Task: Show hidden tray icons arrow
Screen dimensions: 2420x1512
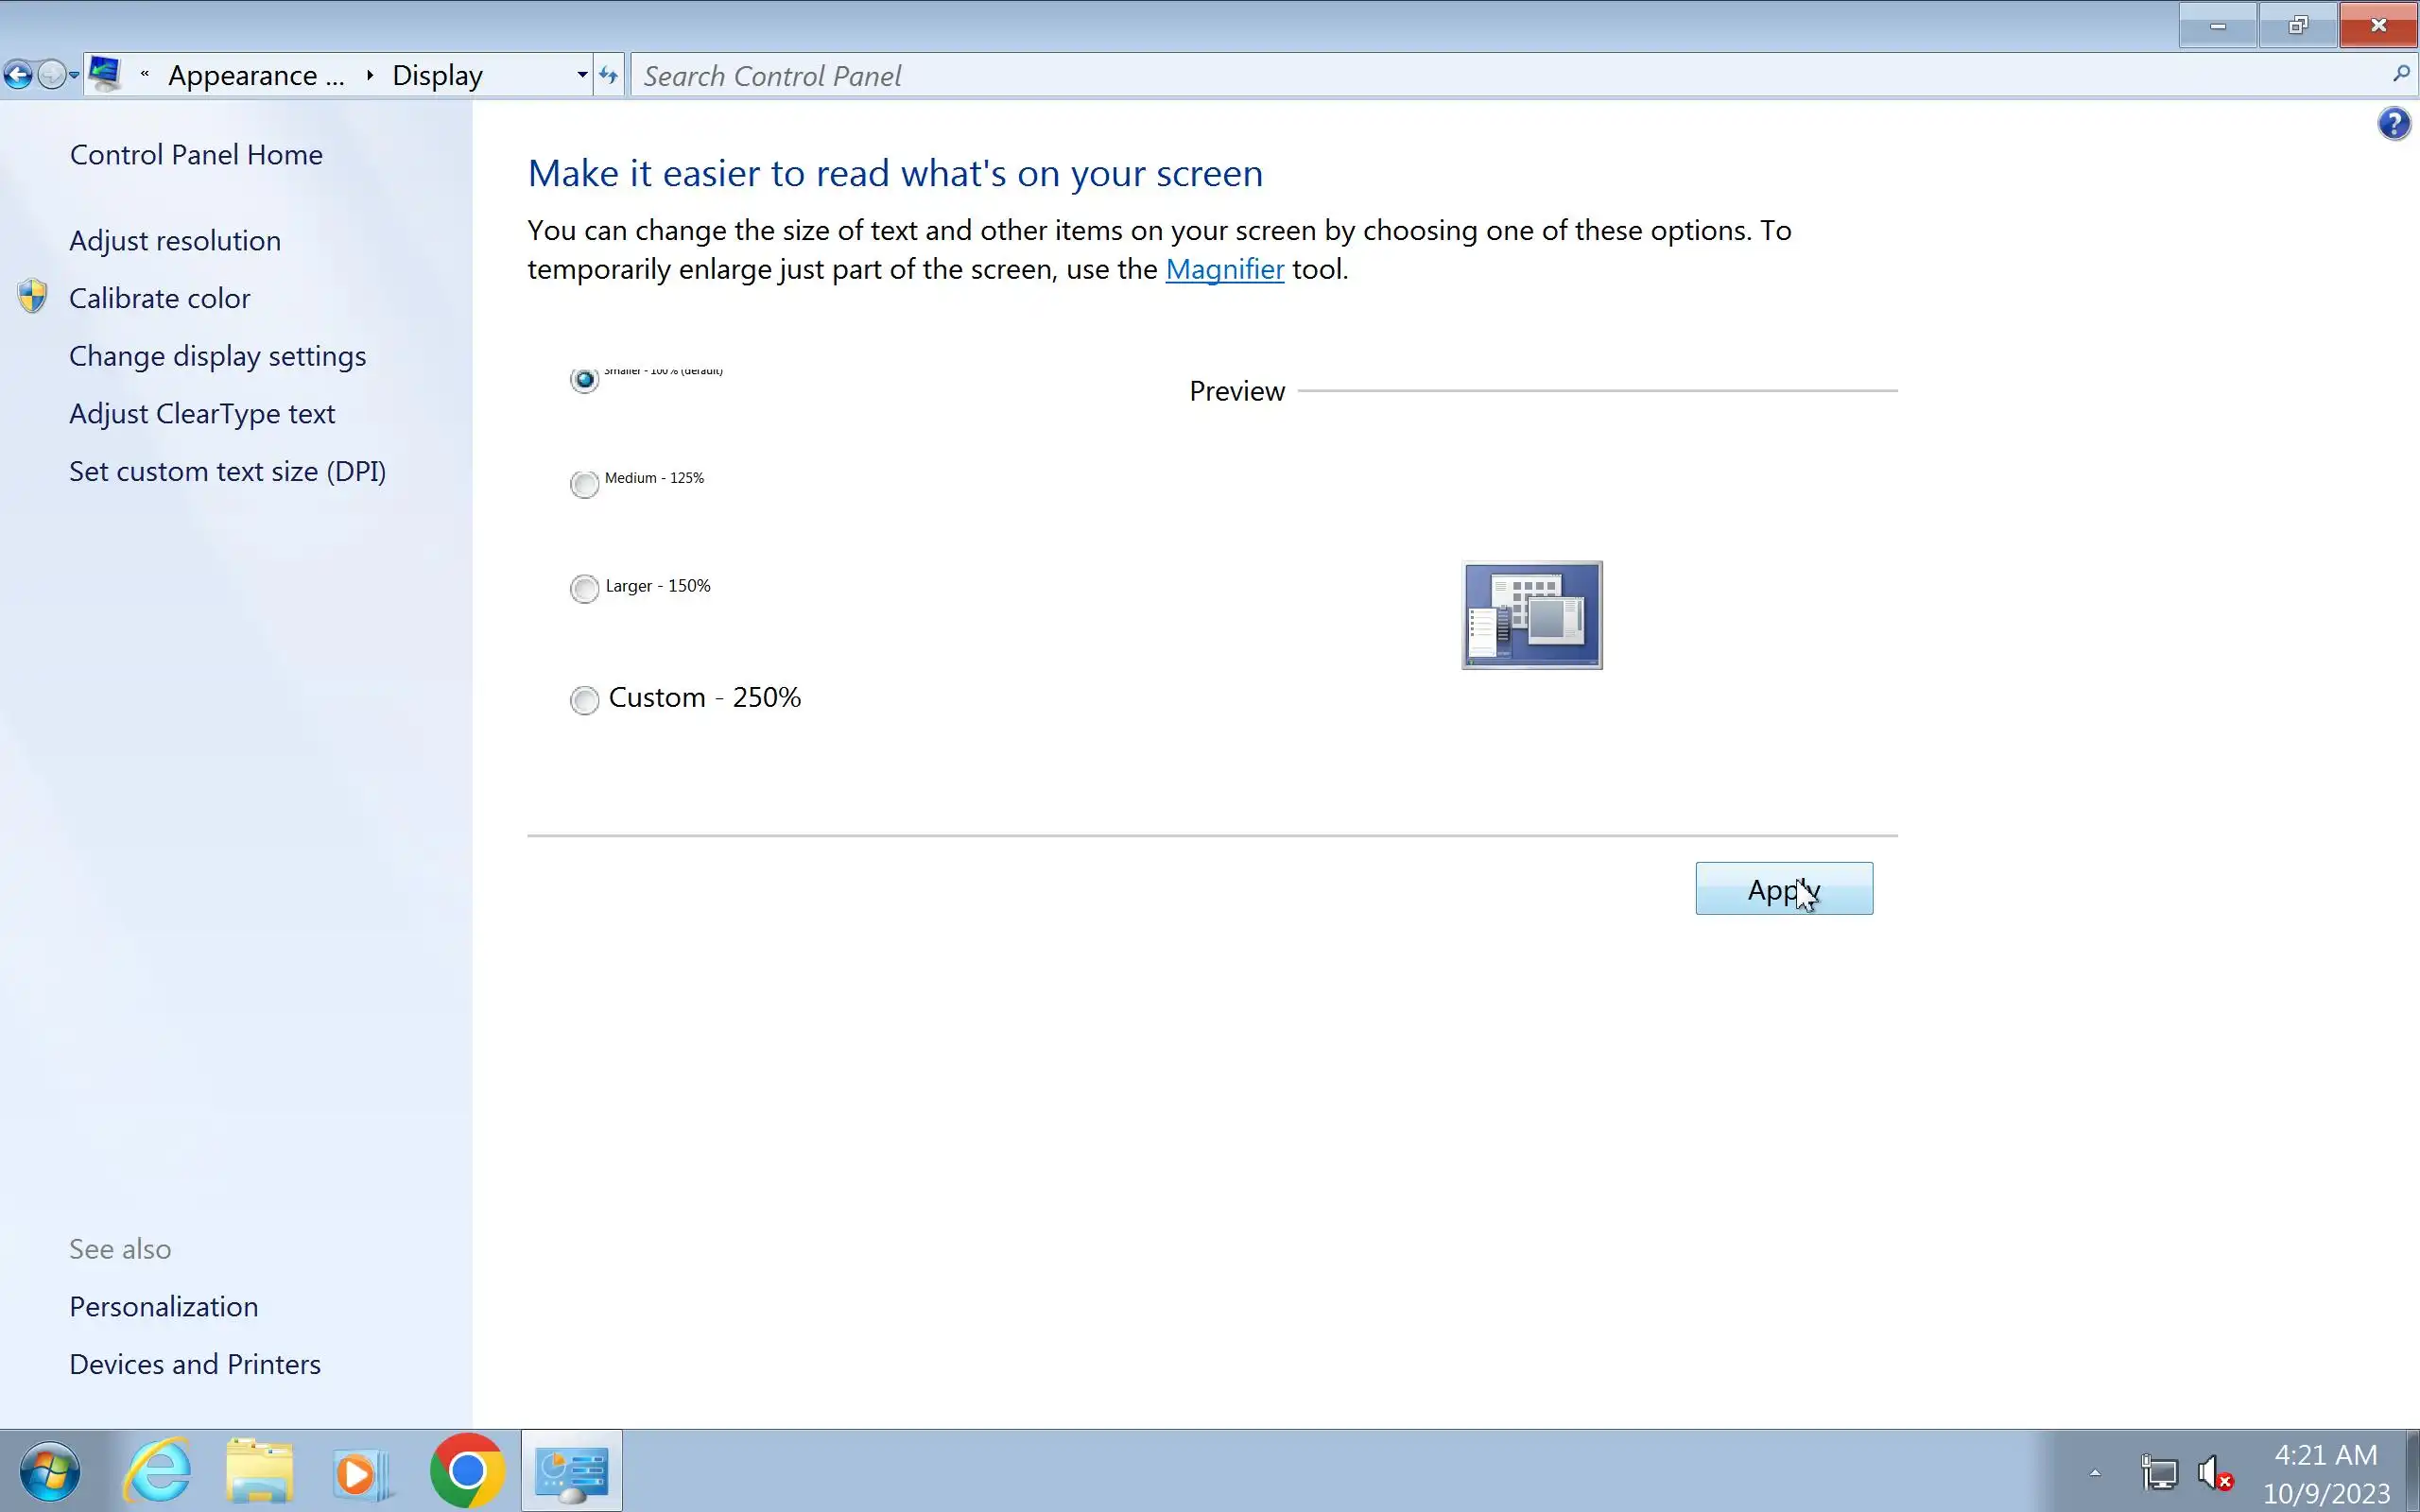Action: (2094, 1473)
